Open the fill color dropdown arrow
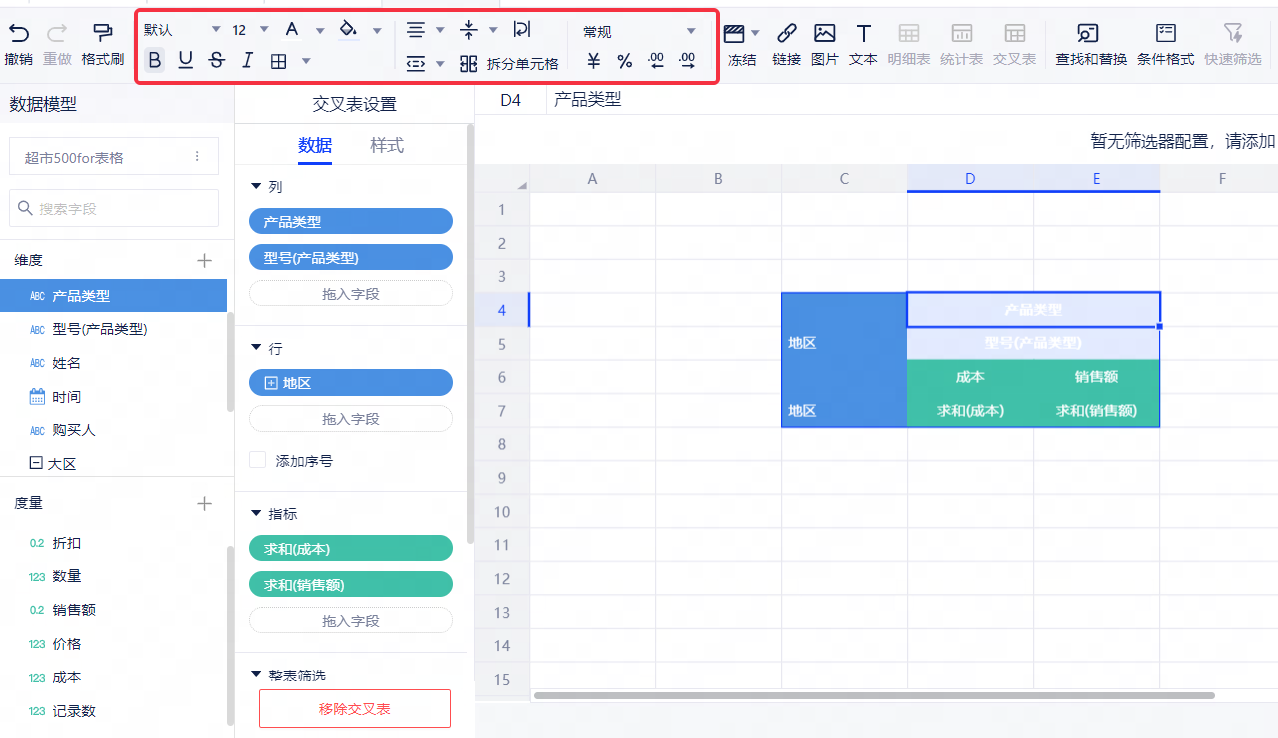Image resolution: width=1278 pixels, height=738 pixels. coord(377,30)
